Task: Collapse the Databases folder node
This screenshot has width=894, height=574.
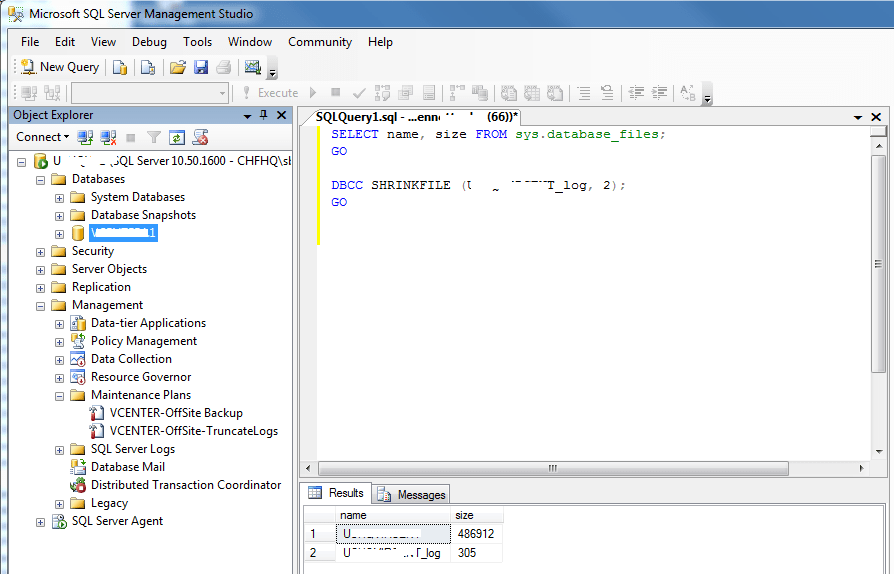Action: (x=40, y=180)
